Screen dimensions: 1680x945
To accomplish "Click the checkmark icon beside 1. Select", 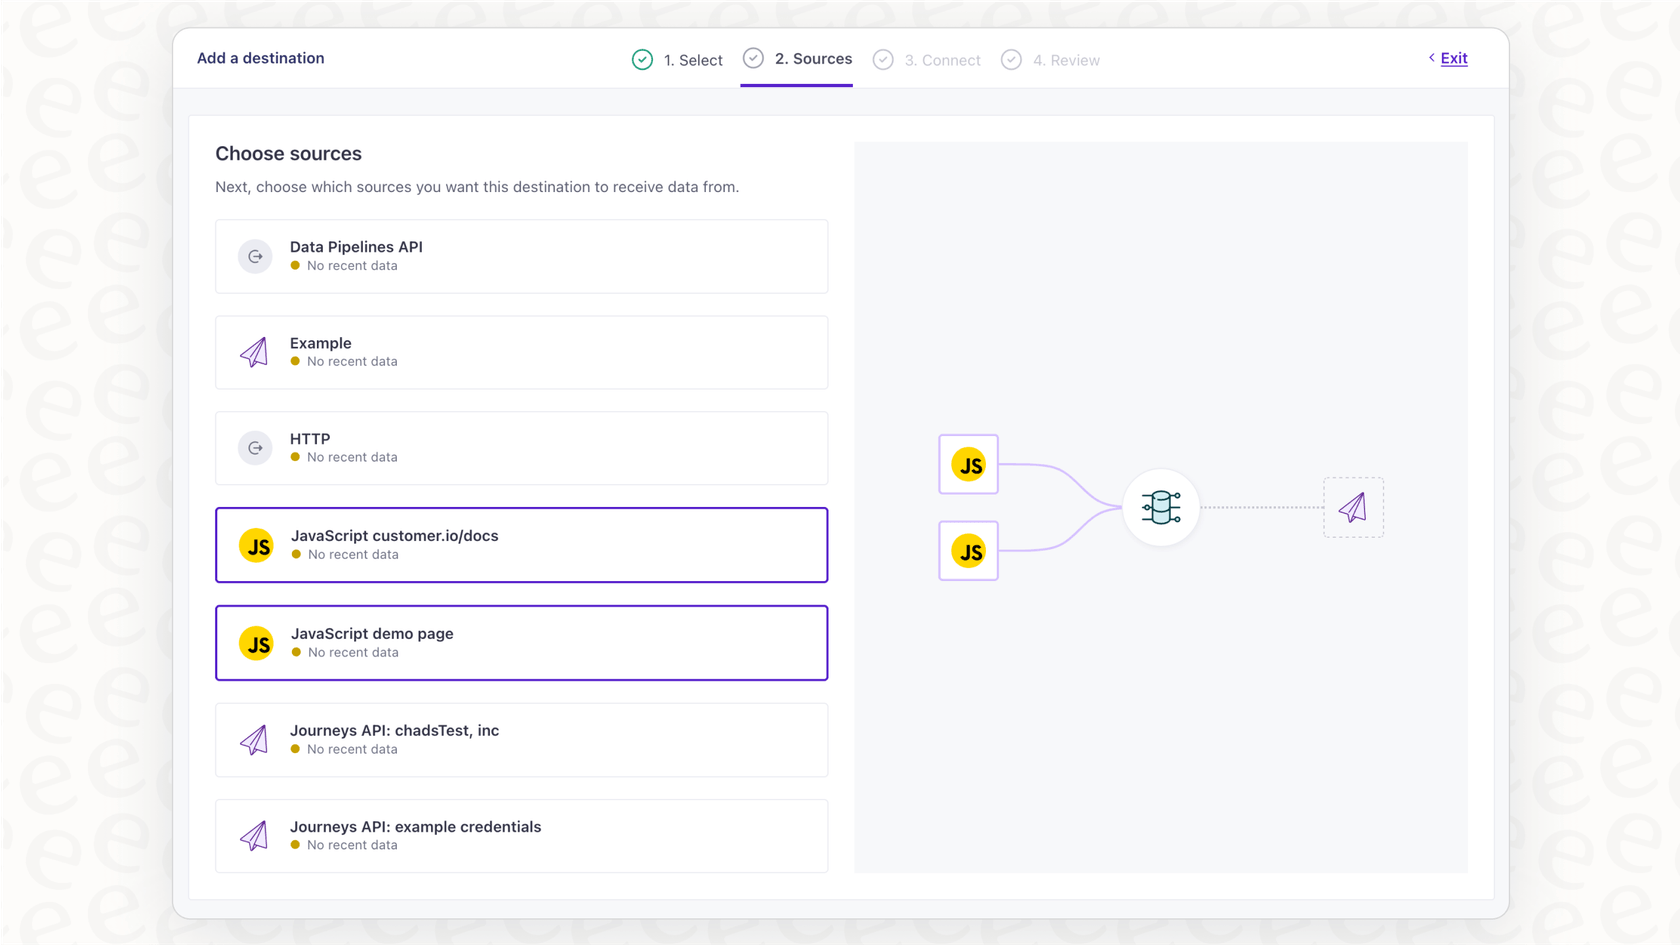I will coord(642,59).
